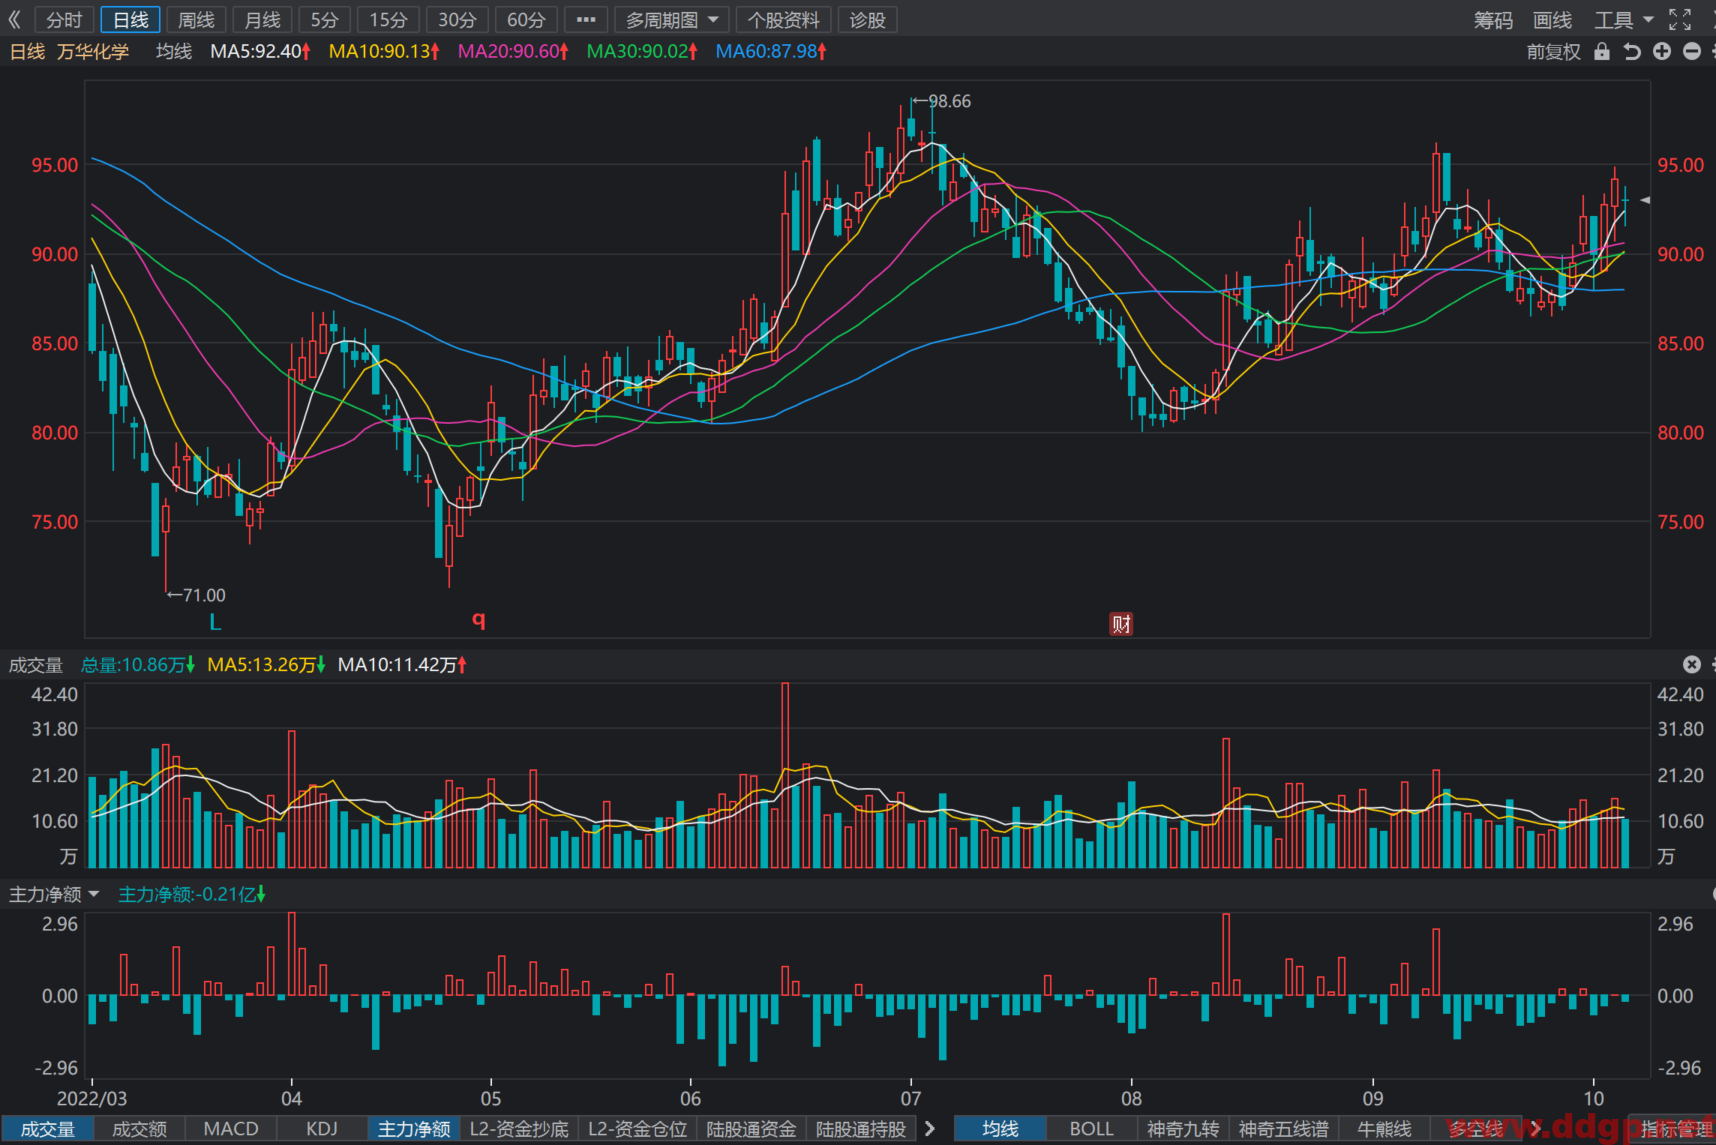Open 诊股 stock diagnosis

point(867,20)
